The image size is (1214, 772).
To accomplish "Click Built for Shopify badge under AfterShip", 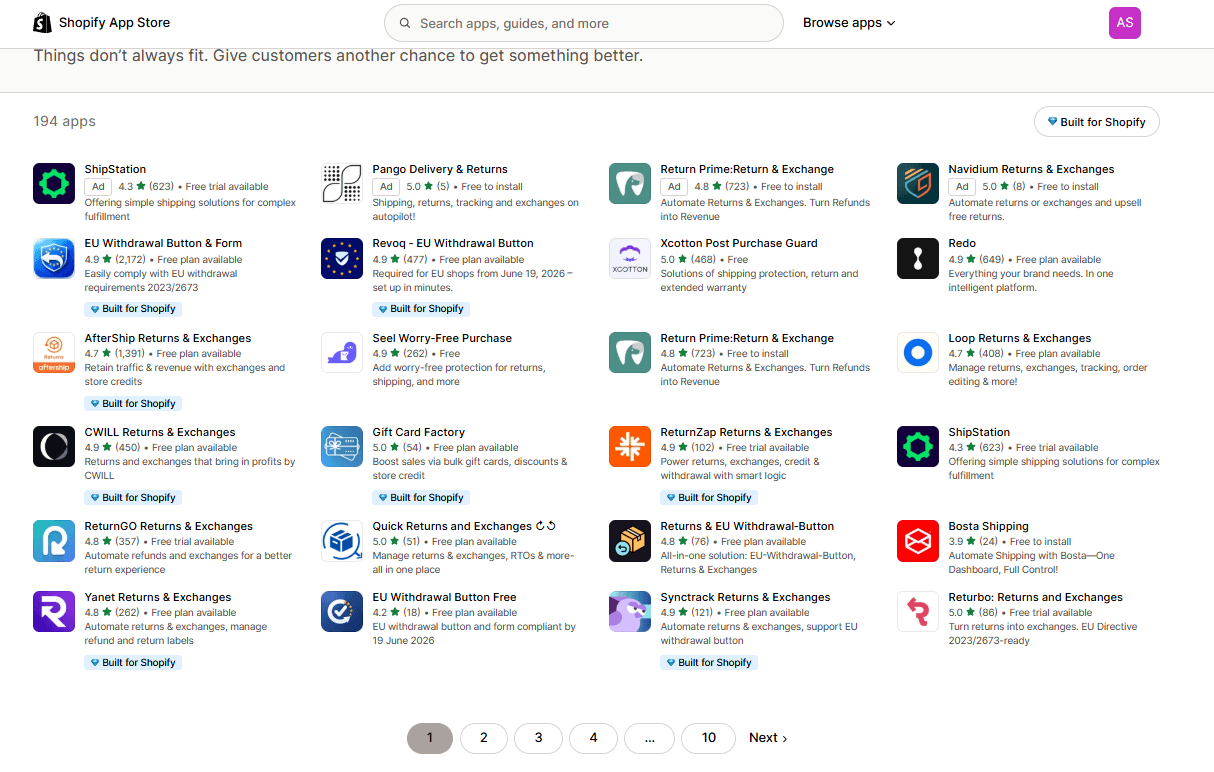I will (133, 403).
